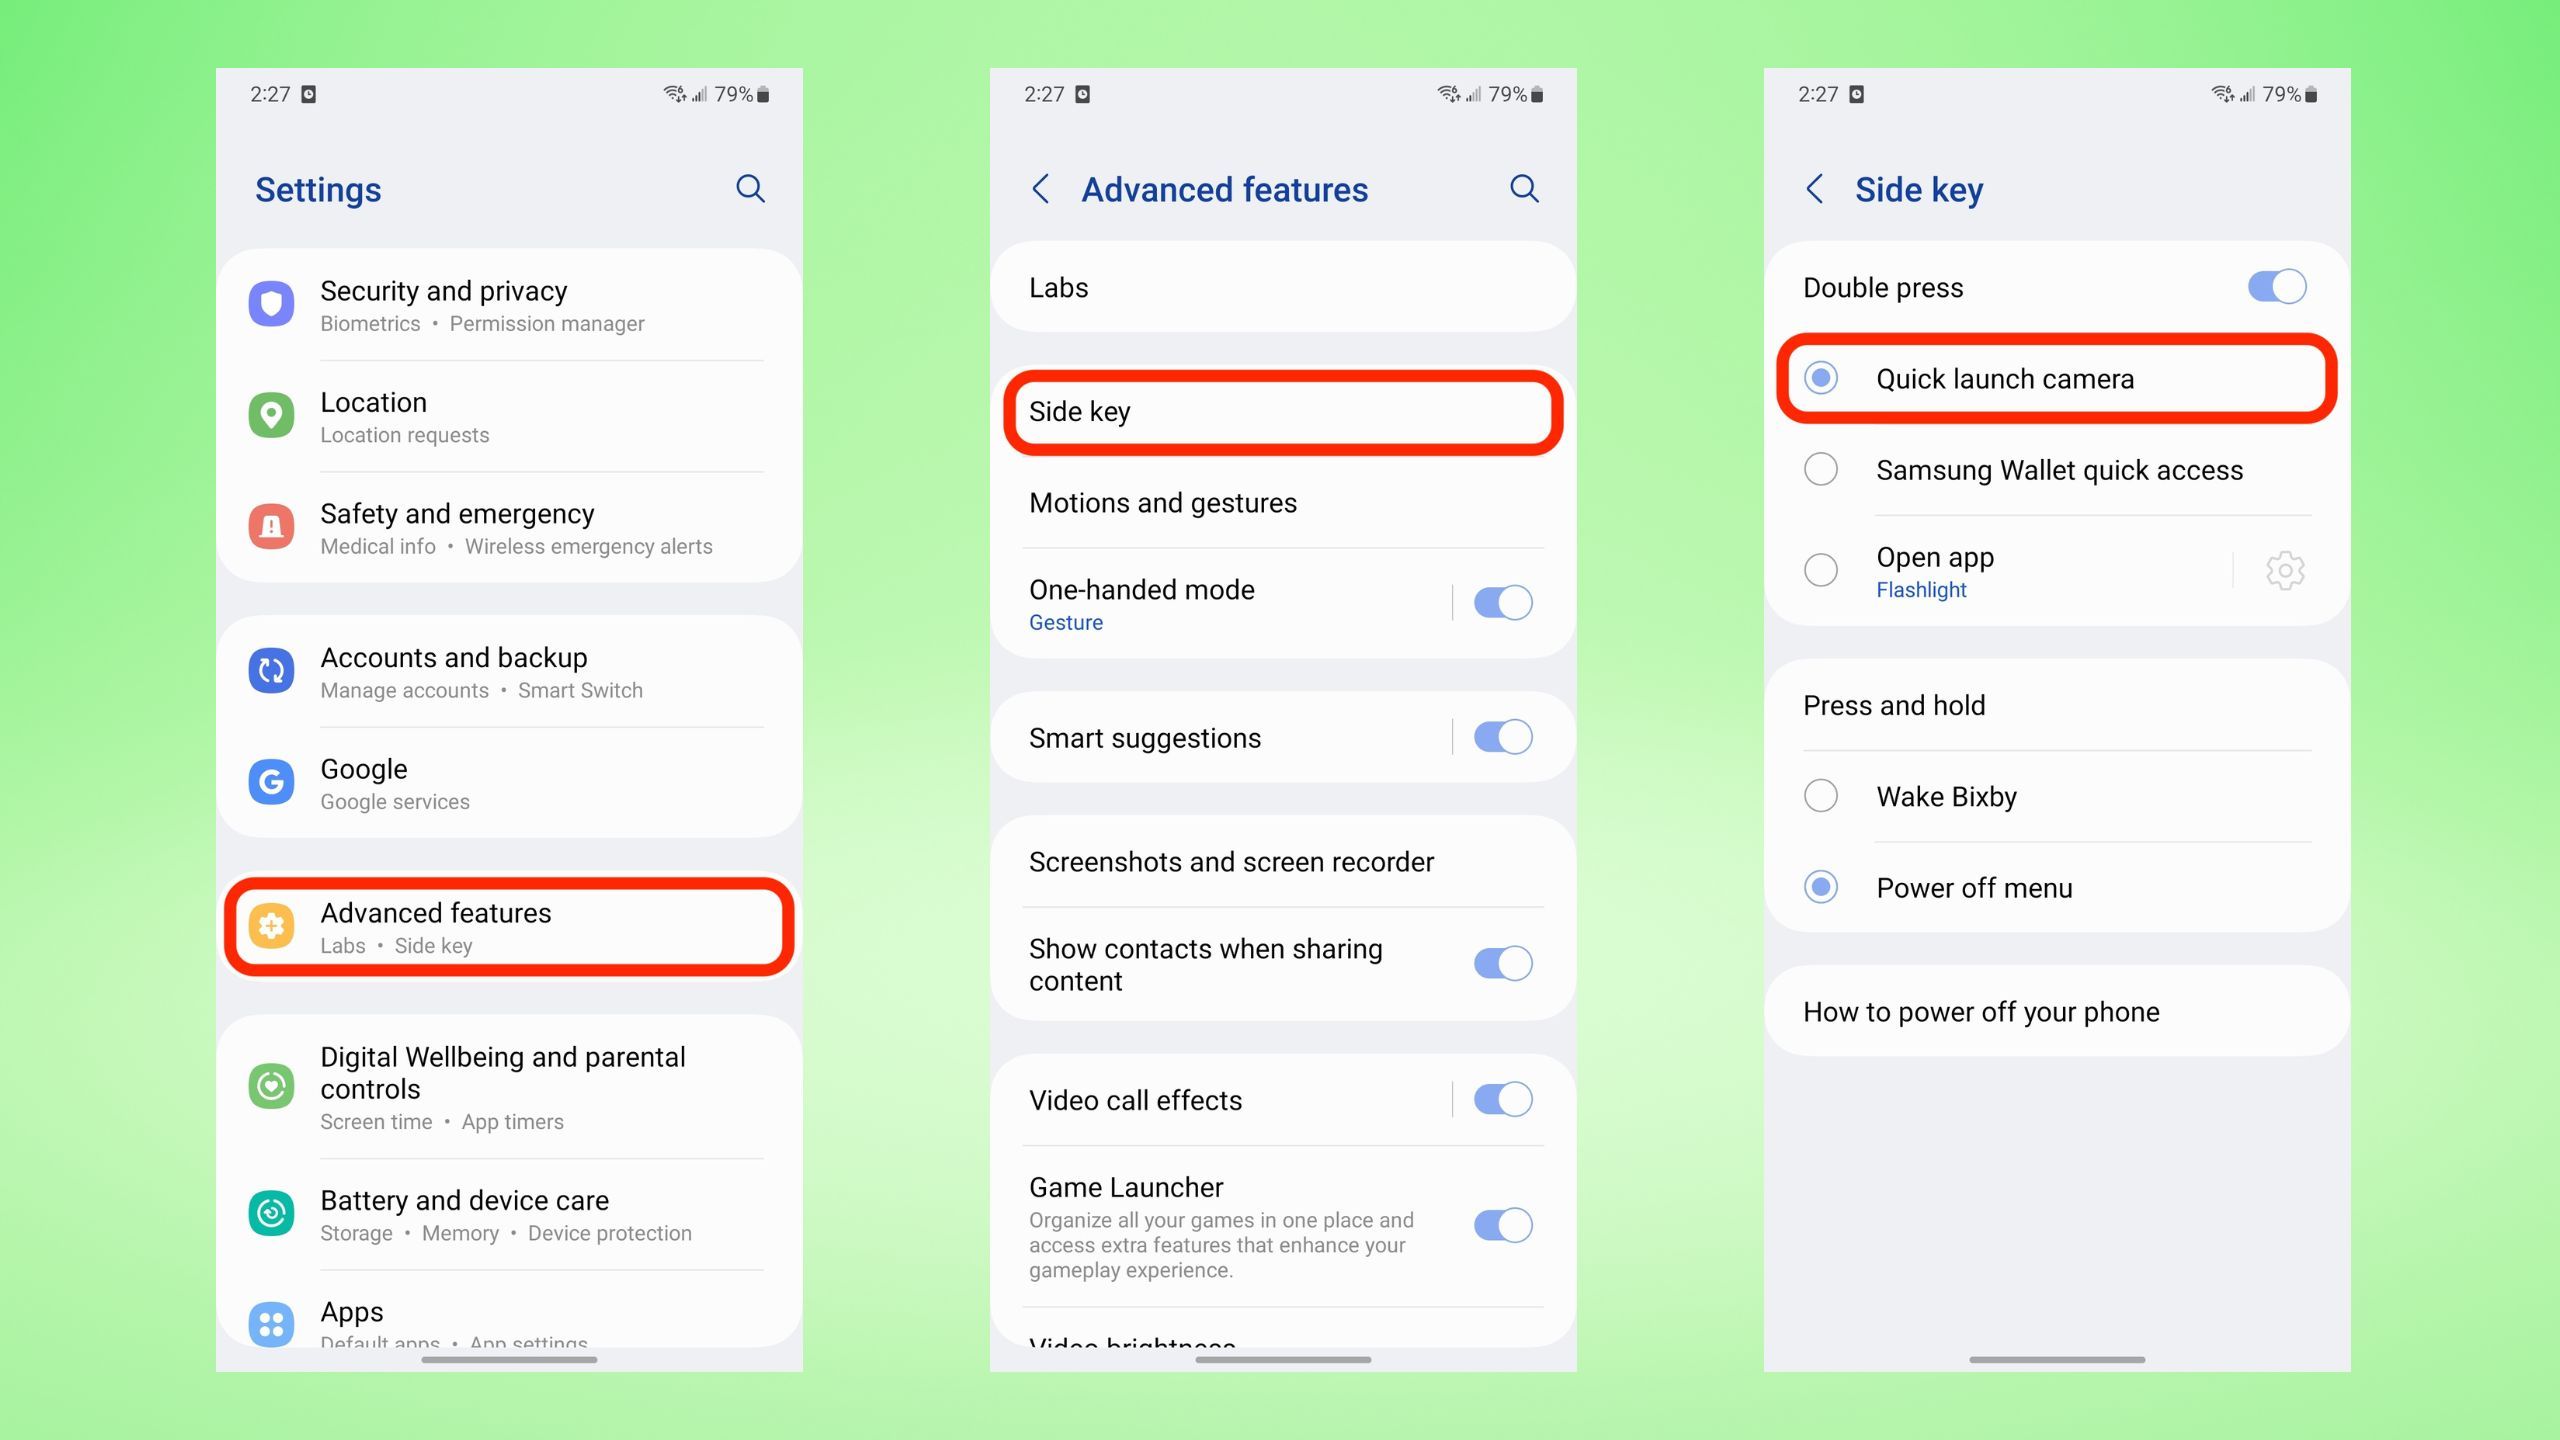Tap the Security and privacy icon
2560x1440 pixels.
tap(273, 302)
